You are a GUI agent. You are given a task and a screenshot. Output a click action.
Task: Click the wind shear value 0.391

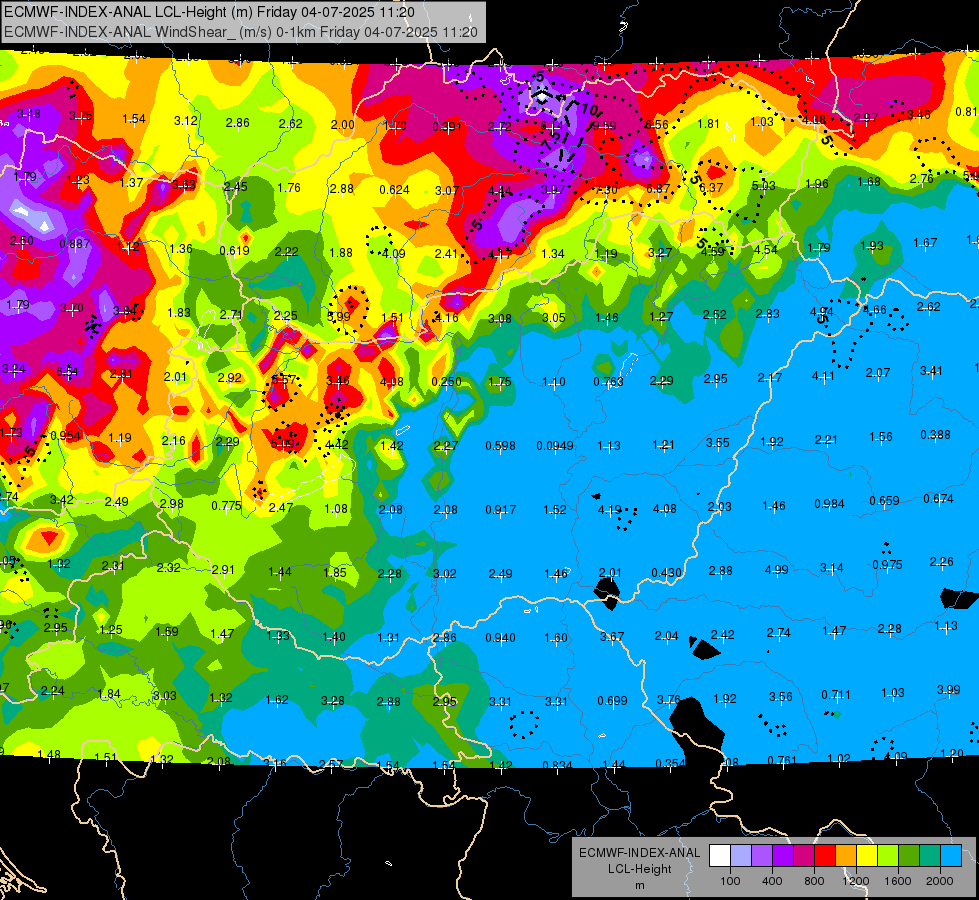pos(446,127)
